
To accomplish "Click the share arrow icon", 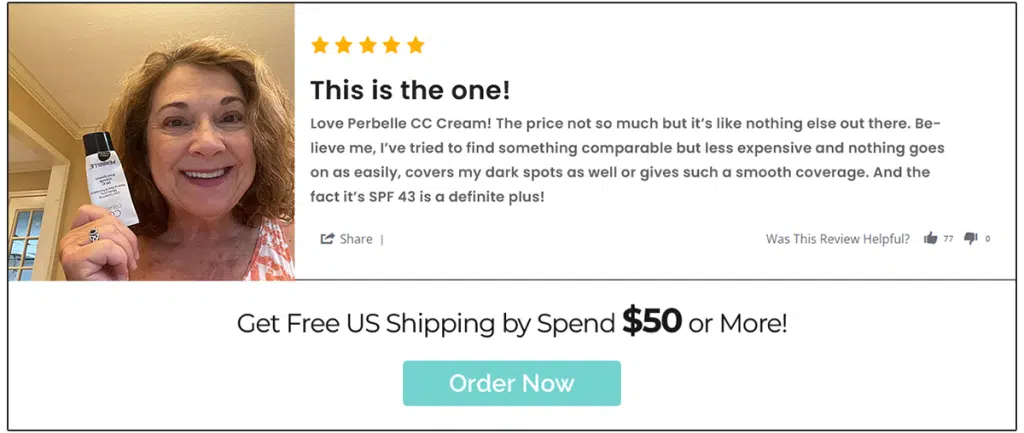I will (327, 239).
